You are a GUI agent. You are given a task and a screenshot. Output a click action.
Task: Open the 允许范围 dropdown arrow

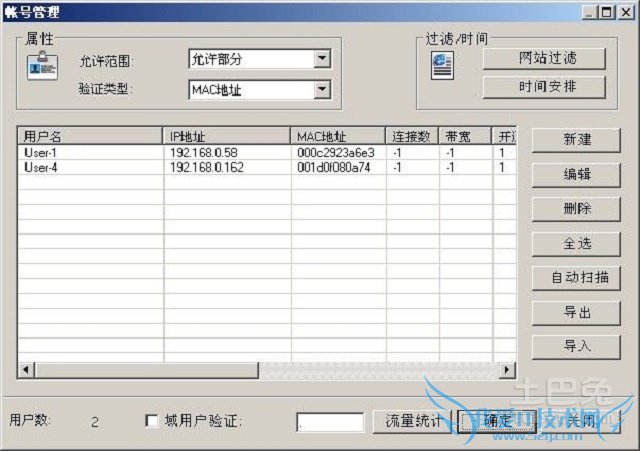click(322, 59)
